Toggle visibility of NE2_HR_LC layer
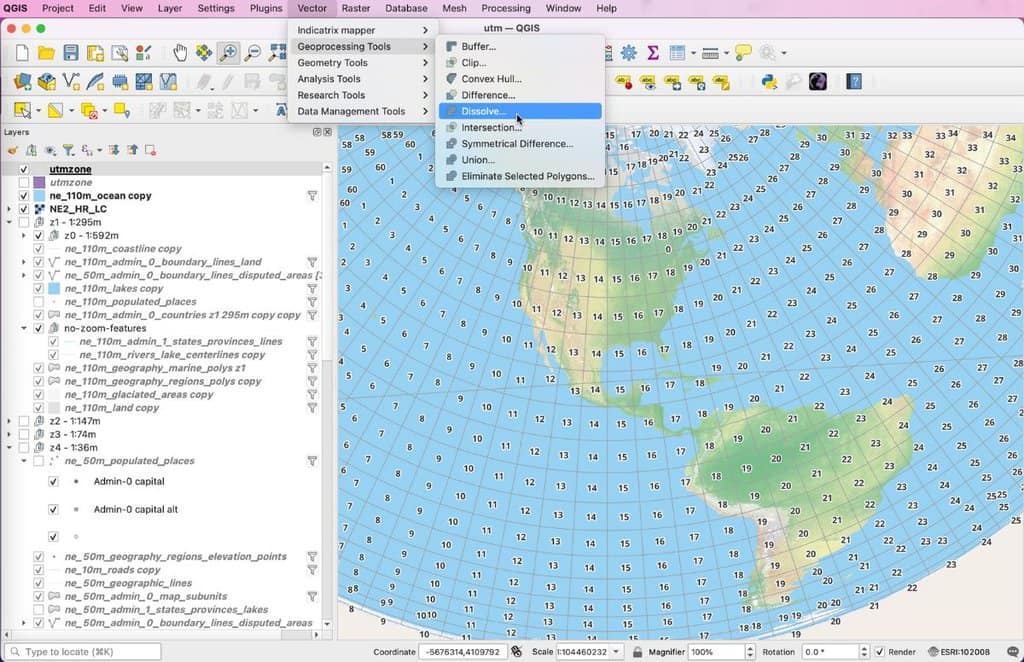1024x662 pixels. [24, 209]
